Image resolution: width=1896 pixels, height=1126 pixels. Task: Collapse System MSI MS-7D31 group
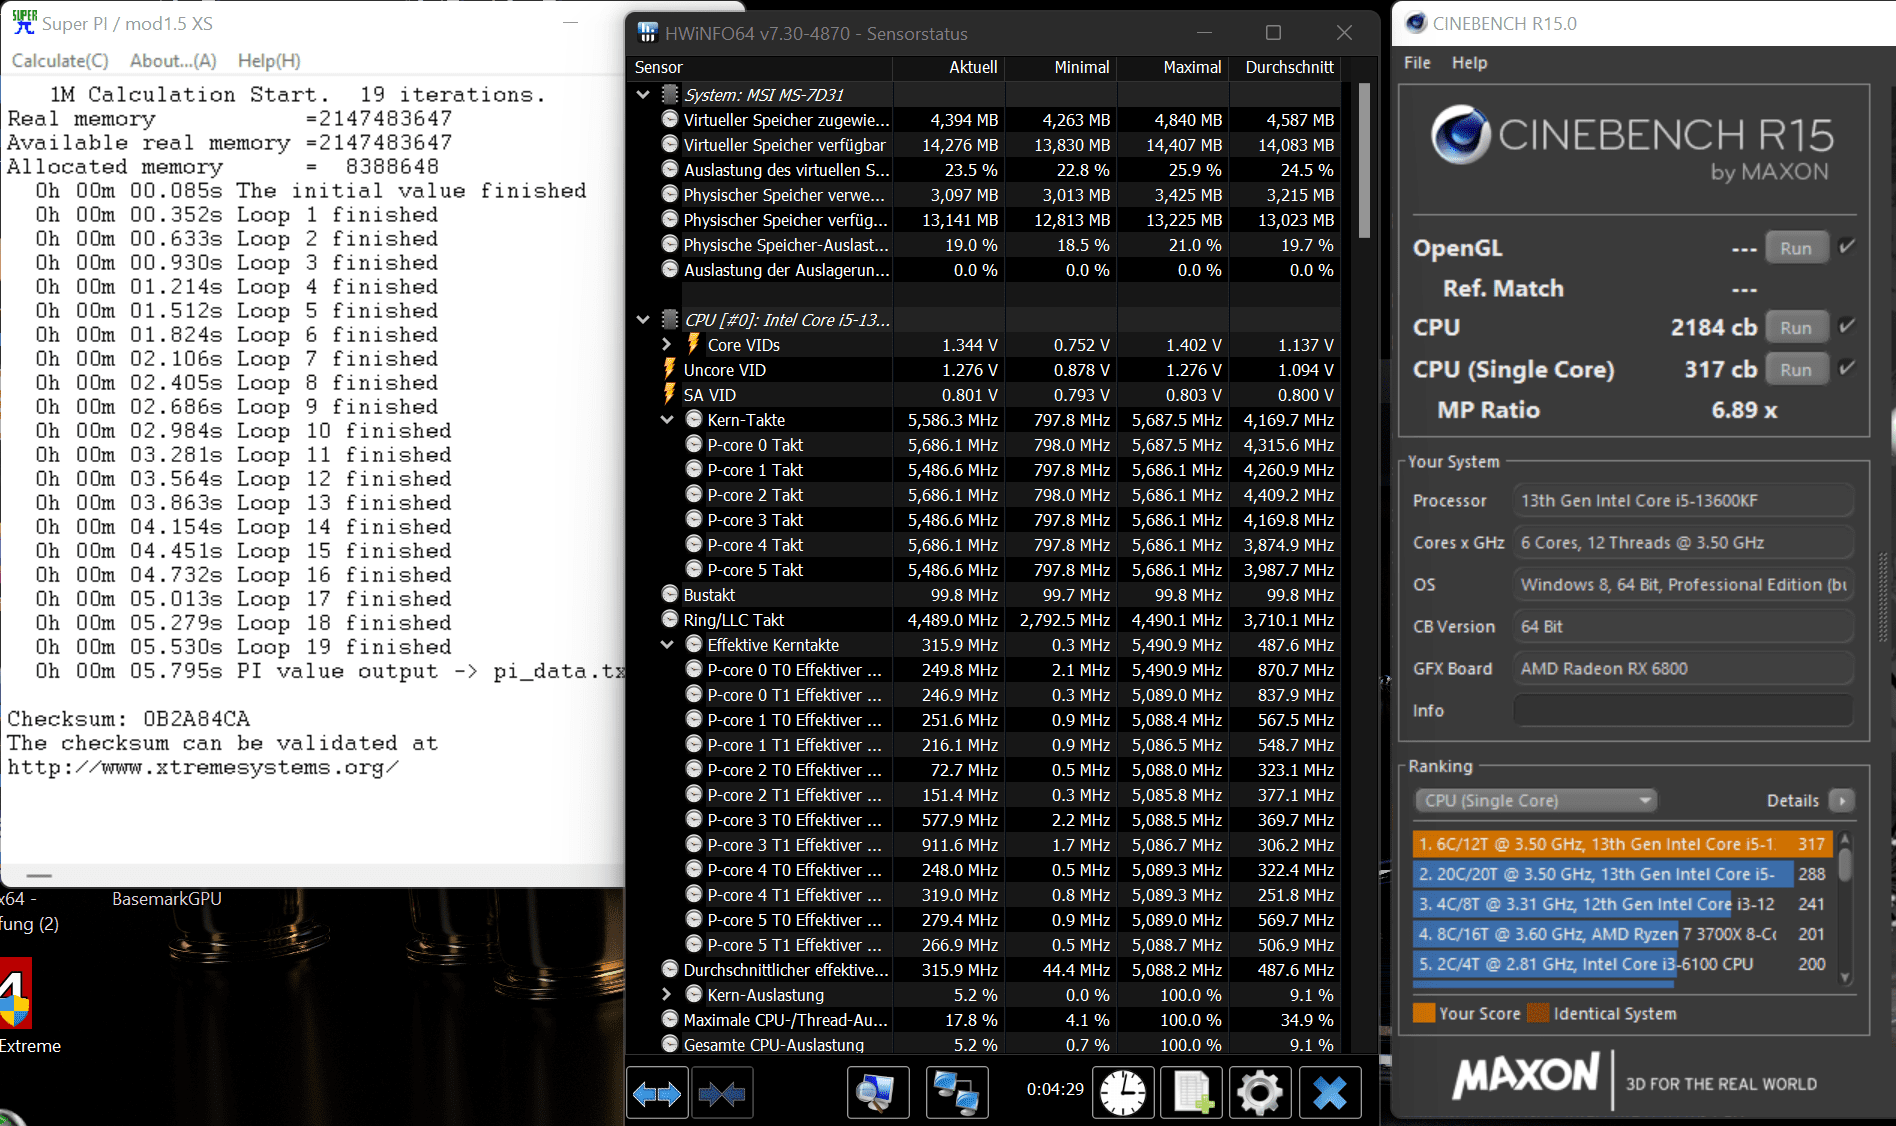point(643,94)
